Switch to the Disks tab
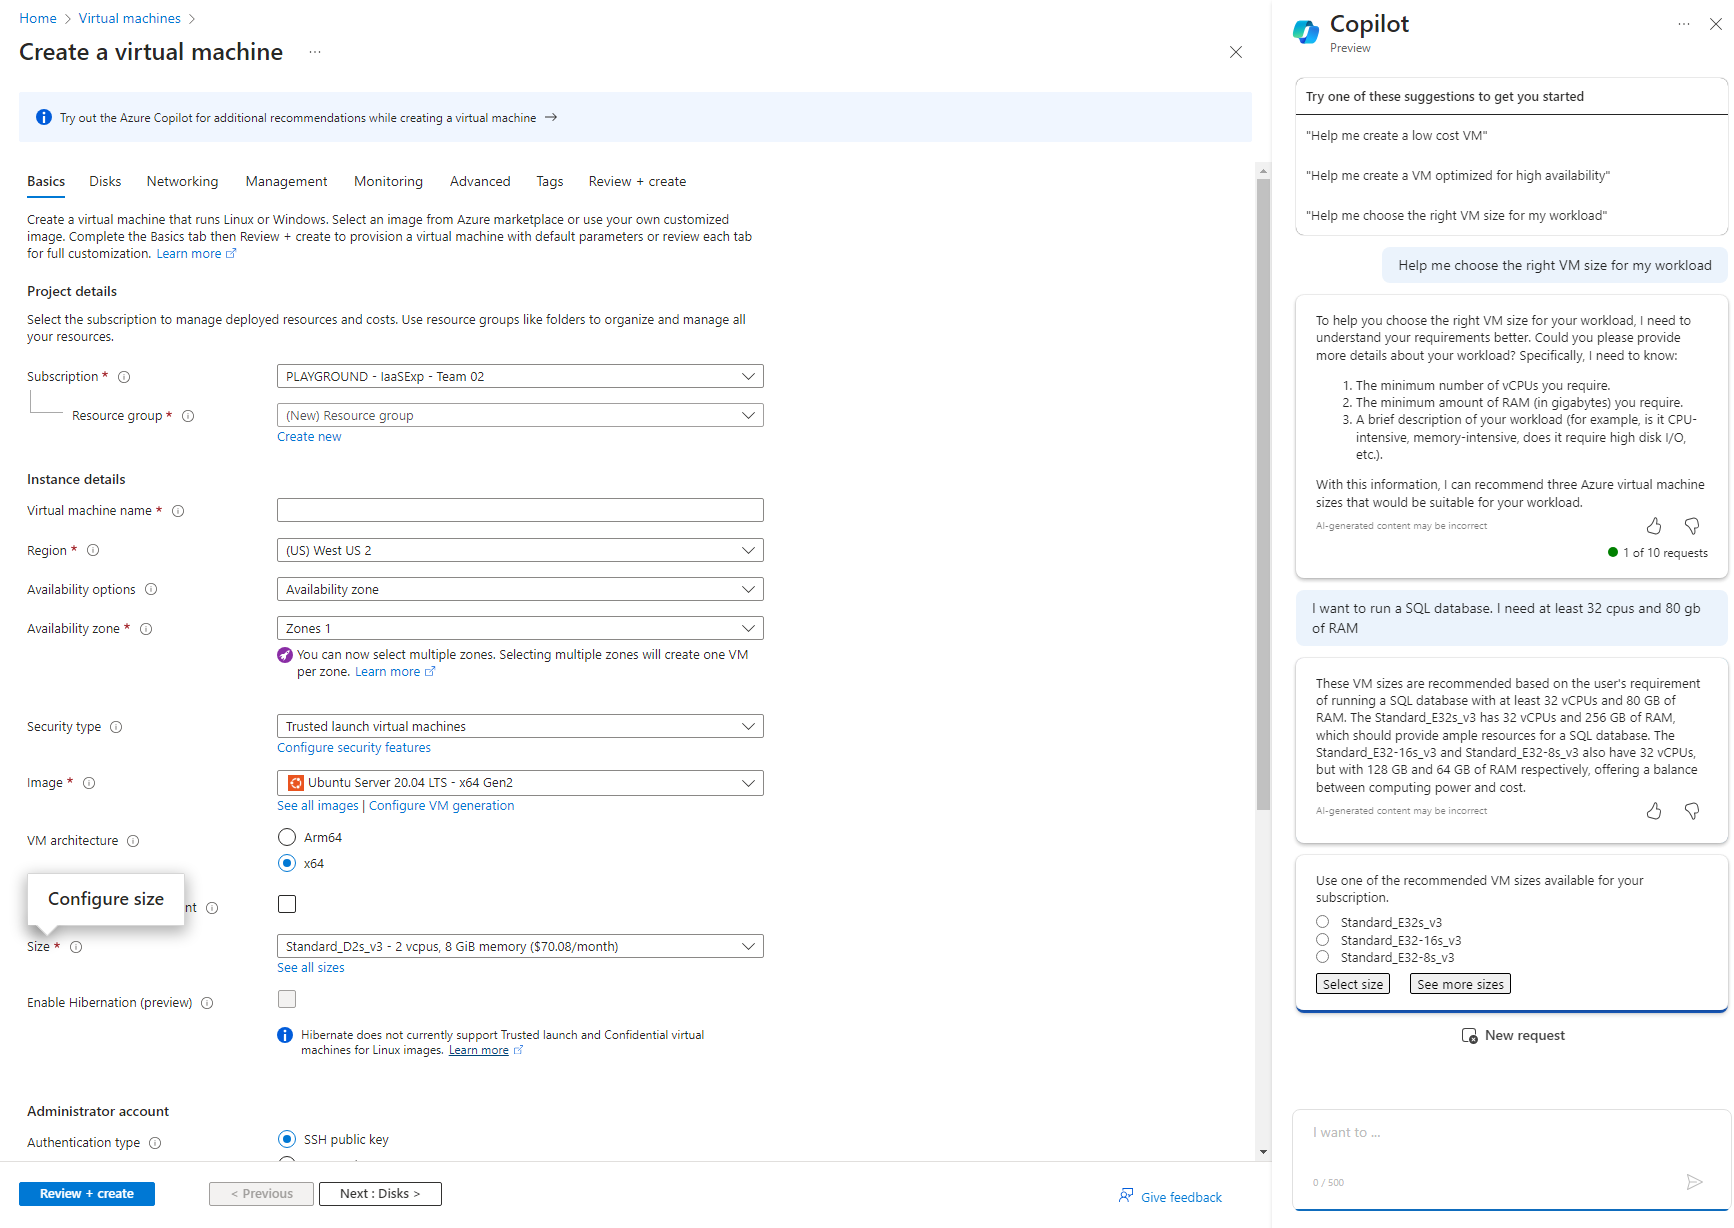The image size is (1734, 1228). click(x=105, y=181)
